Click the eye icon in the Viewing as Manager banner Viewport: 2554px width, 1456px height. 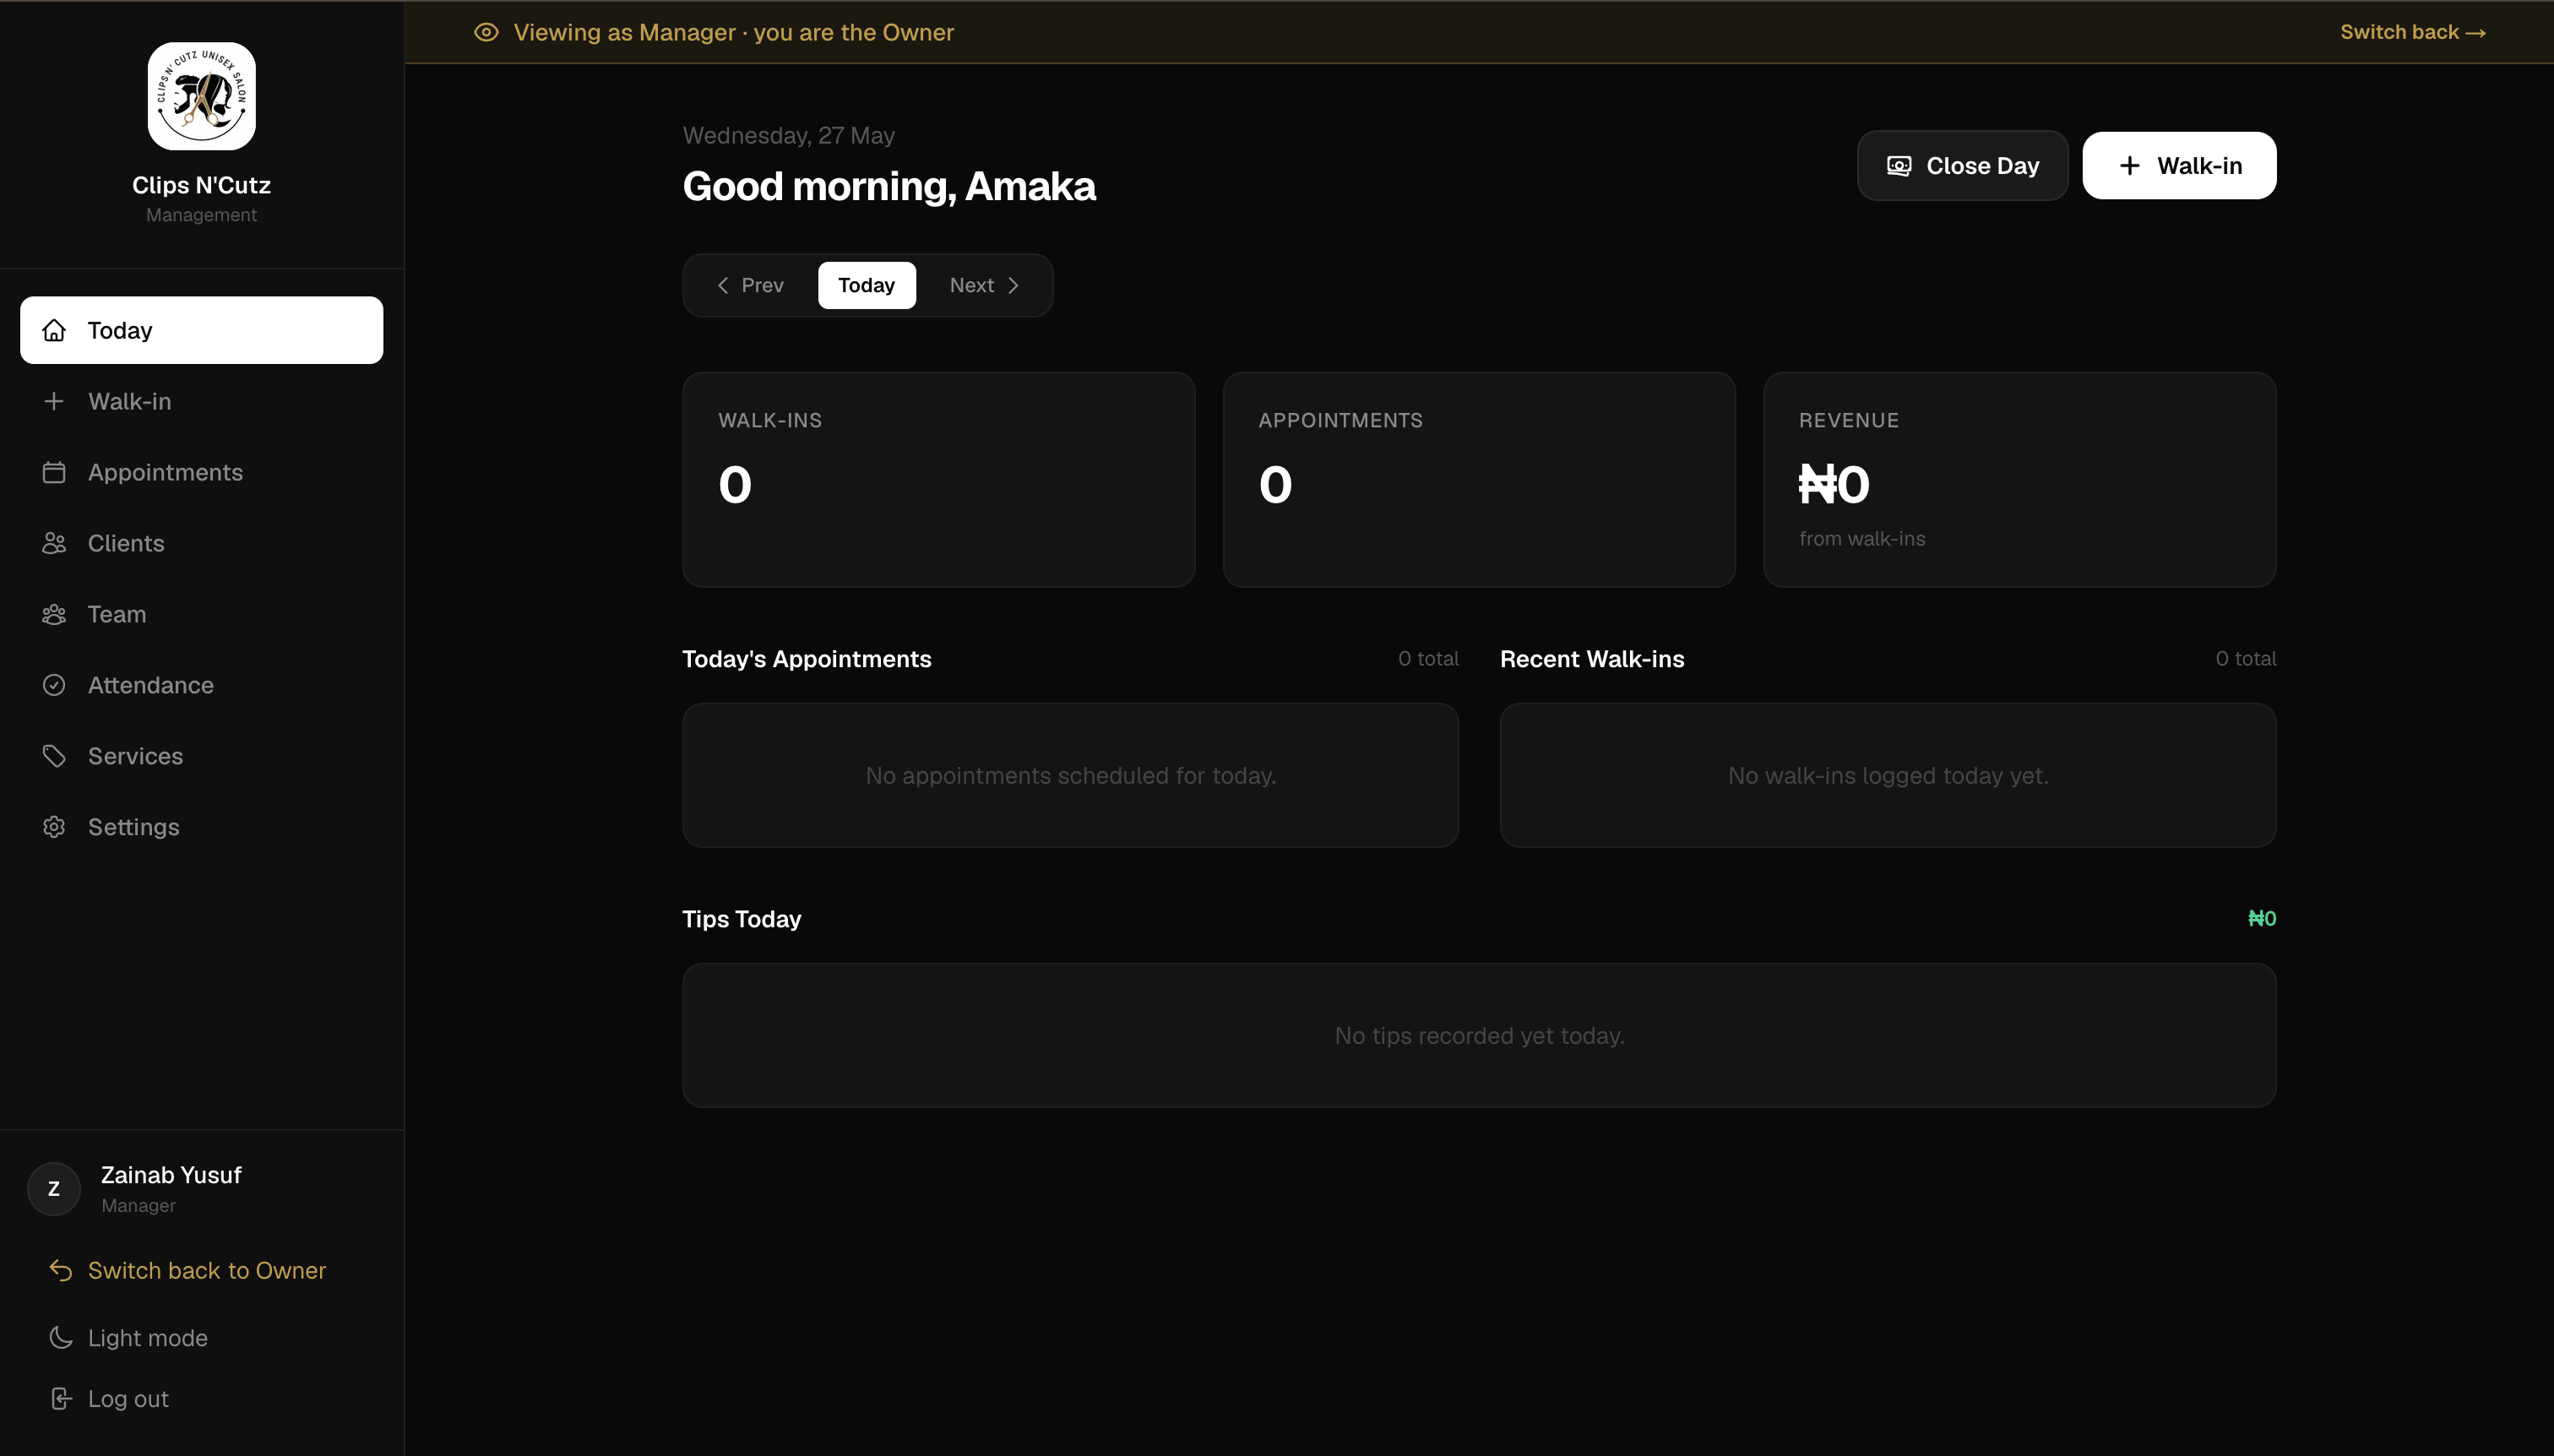[486, 32]
